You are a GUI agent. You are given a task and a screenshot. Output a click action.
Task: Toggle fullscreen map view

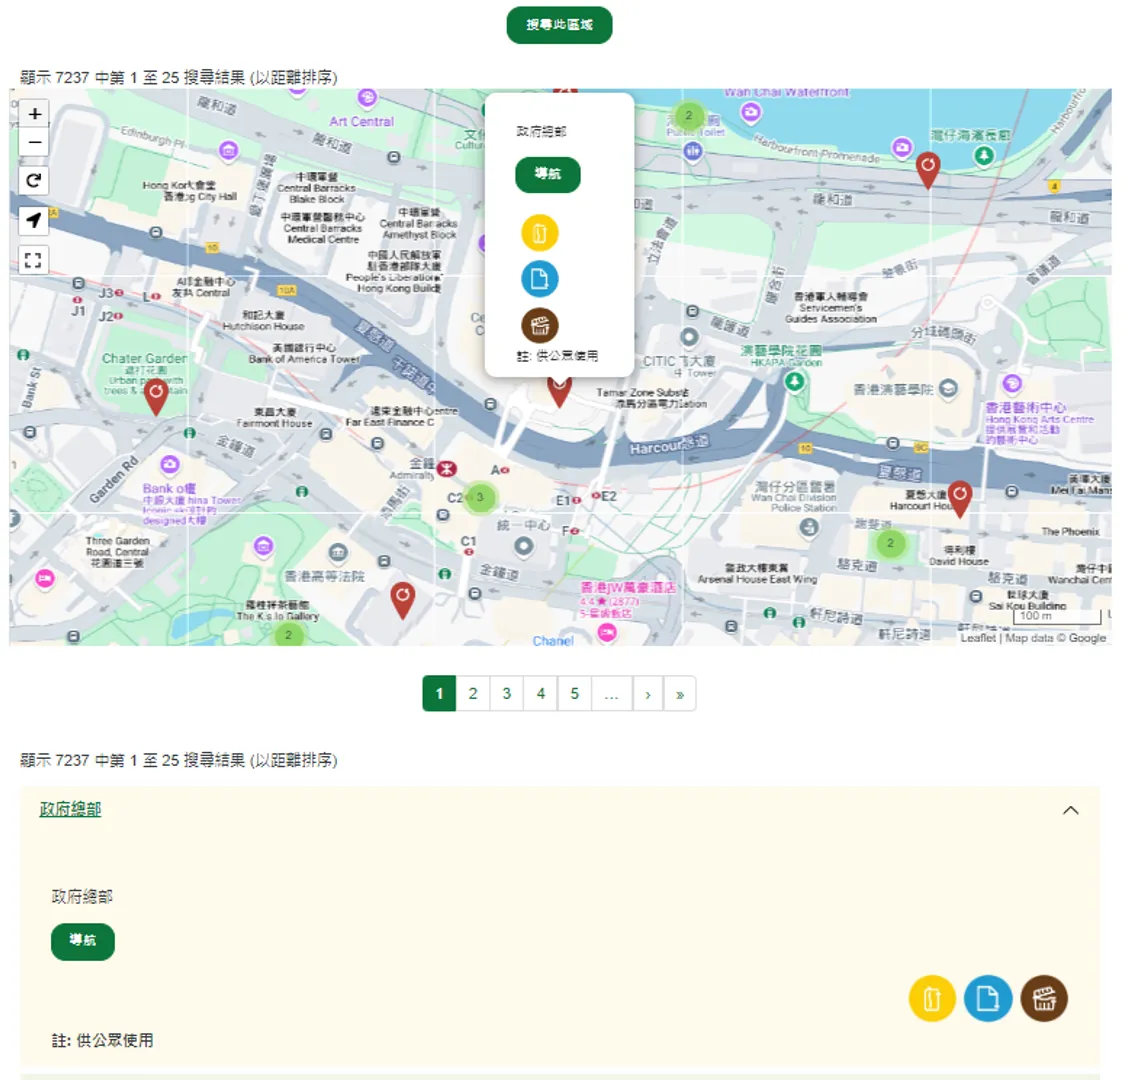(x=34, y=260)
